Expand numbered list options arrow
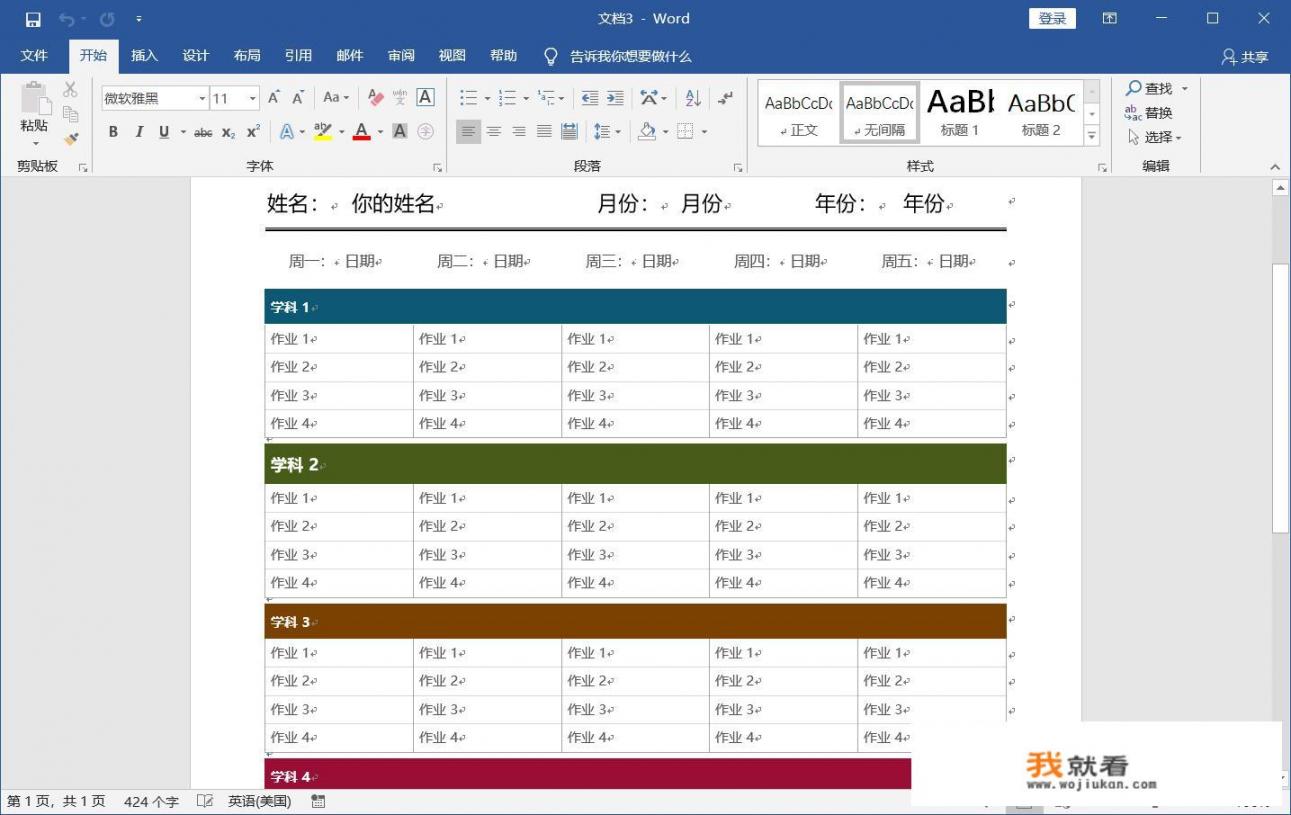The width and height of the screenshot is (1291, 815). point(526,98)
